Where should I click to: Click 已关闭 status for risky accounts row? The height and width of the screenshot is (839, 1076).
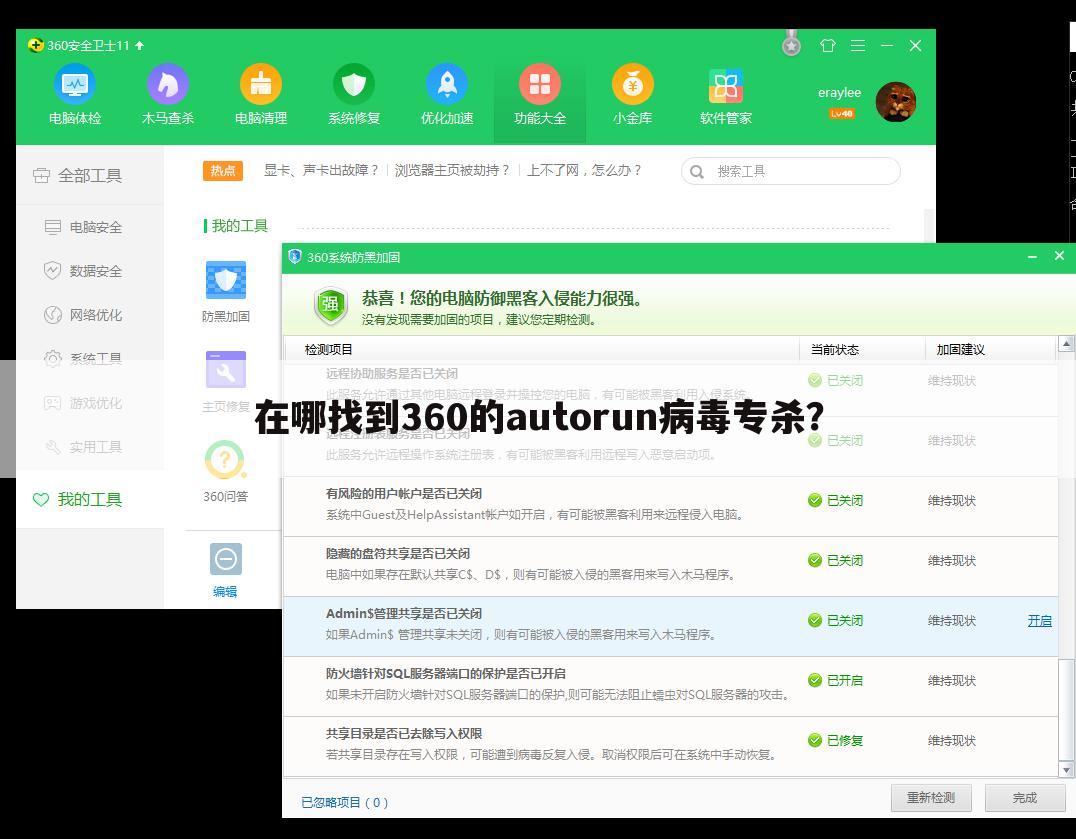click(835, 500)
